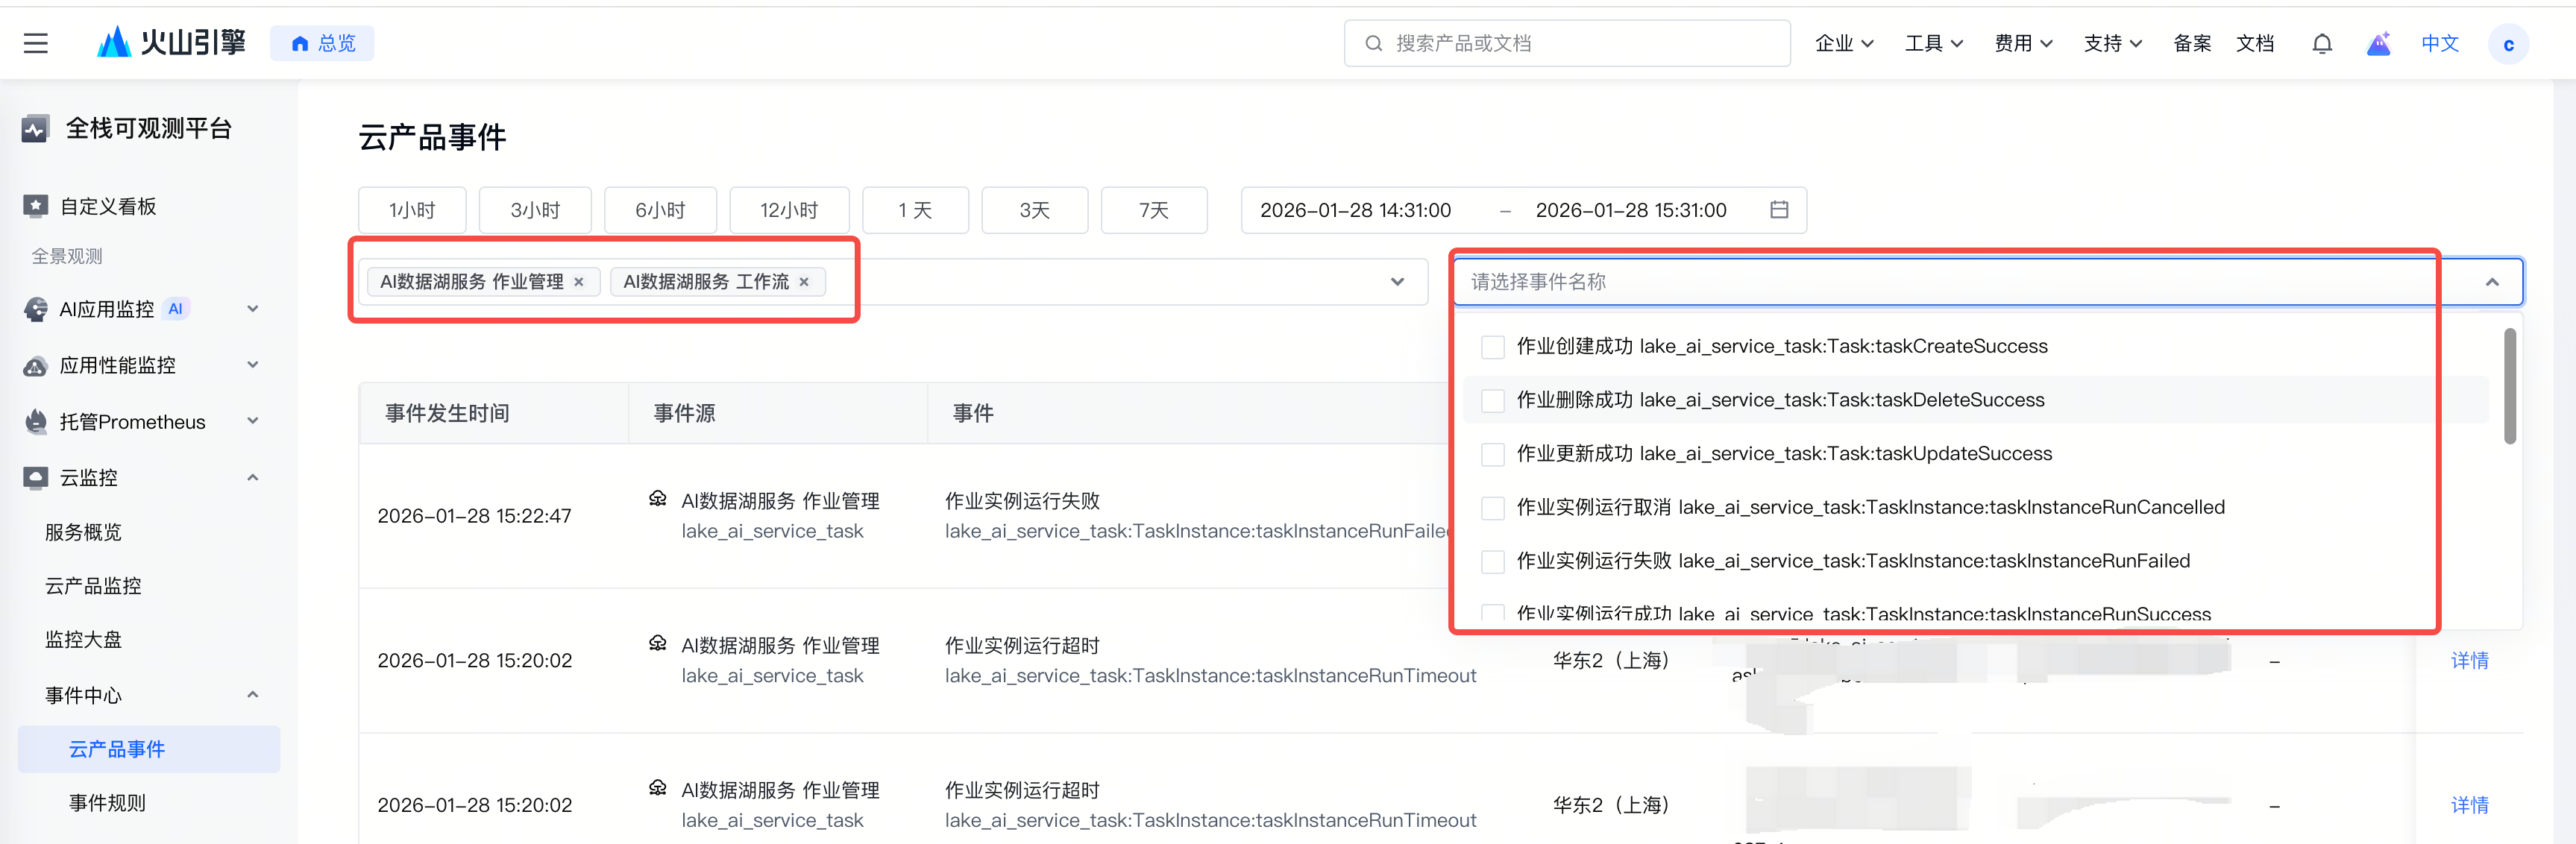Click the 搜索产品或文档 search field
Viewport: 2576px width, 844px height.
(x=1566, y=43)
